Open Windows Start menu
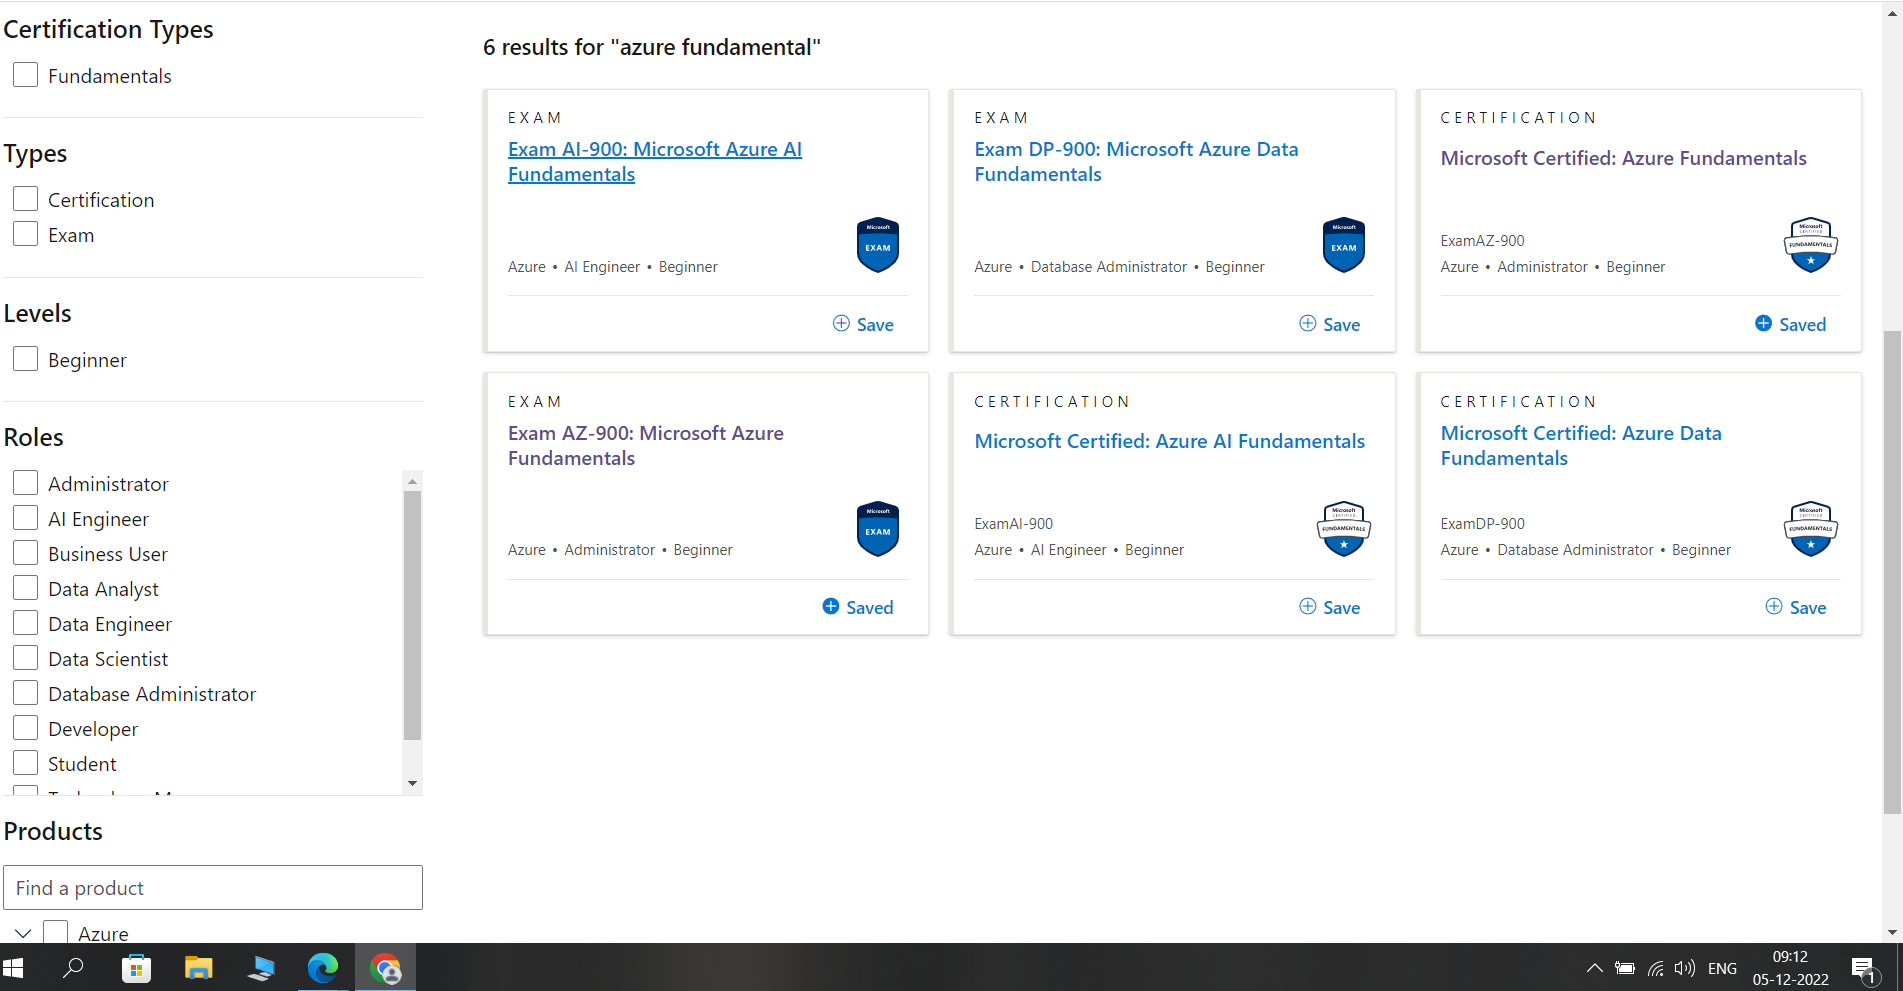 tap(14, 968)
